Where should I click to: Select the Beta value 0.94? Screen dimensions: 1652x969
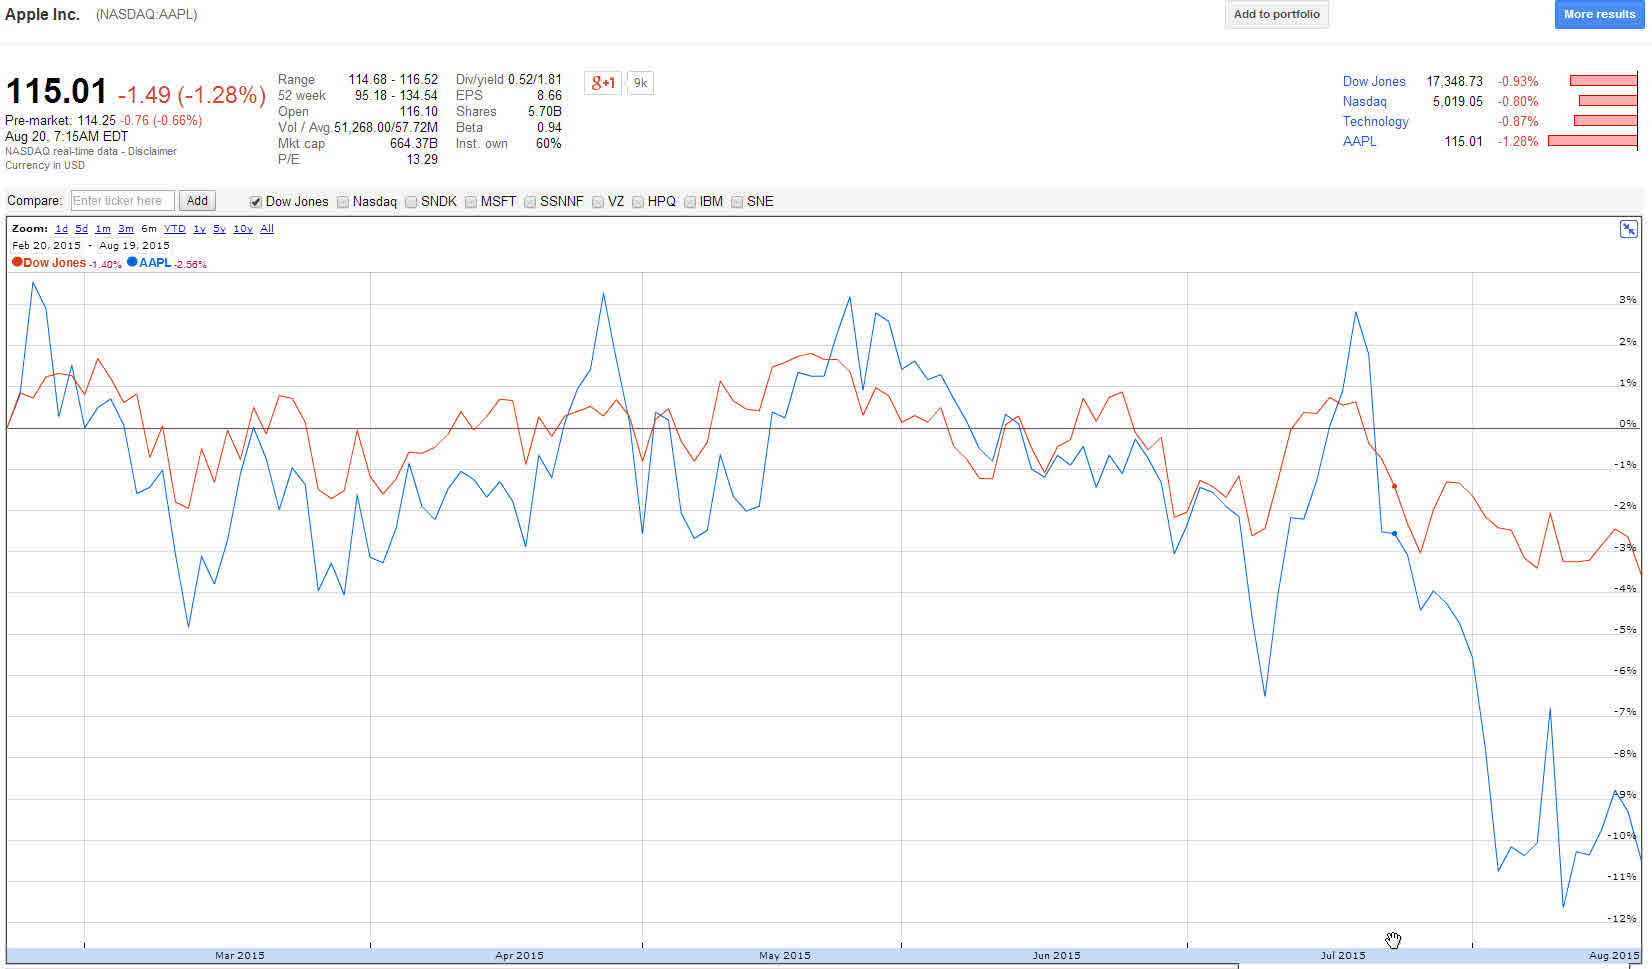tap(549, 128)
